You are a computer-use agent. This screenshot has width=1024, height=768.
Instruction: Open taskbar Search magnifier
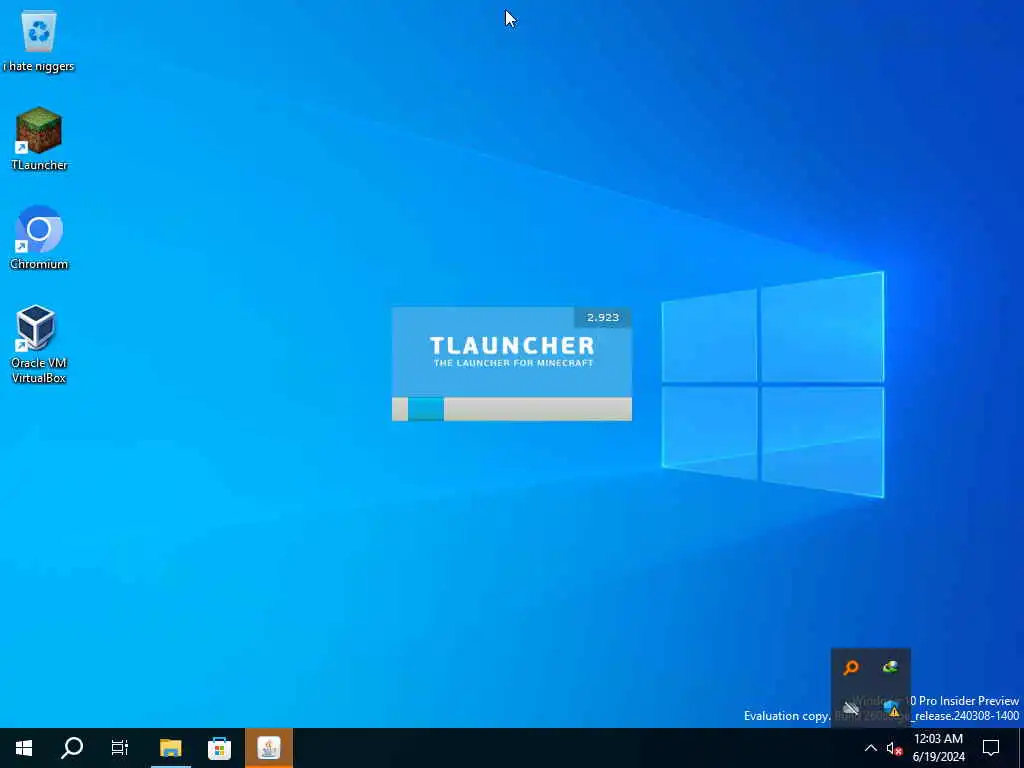[x=72, y=748]
